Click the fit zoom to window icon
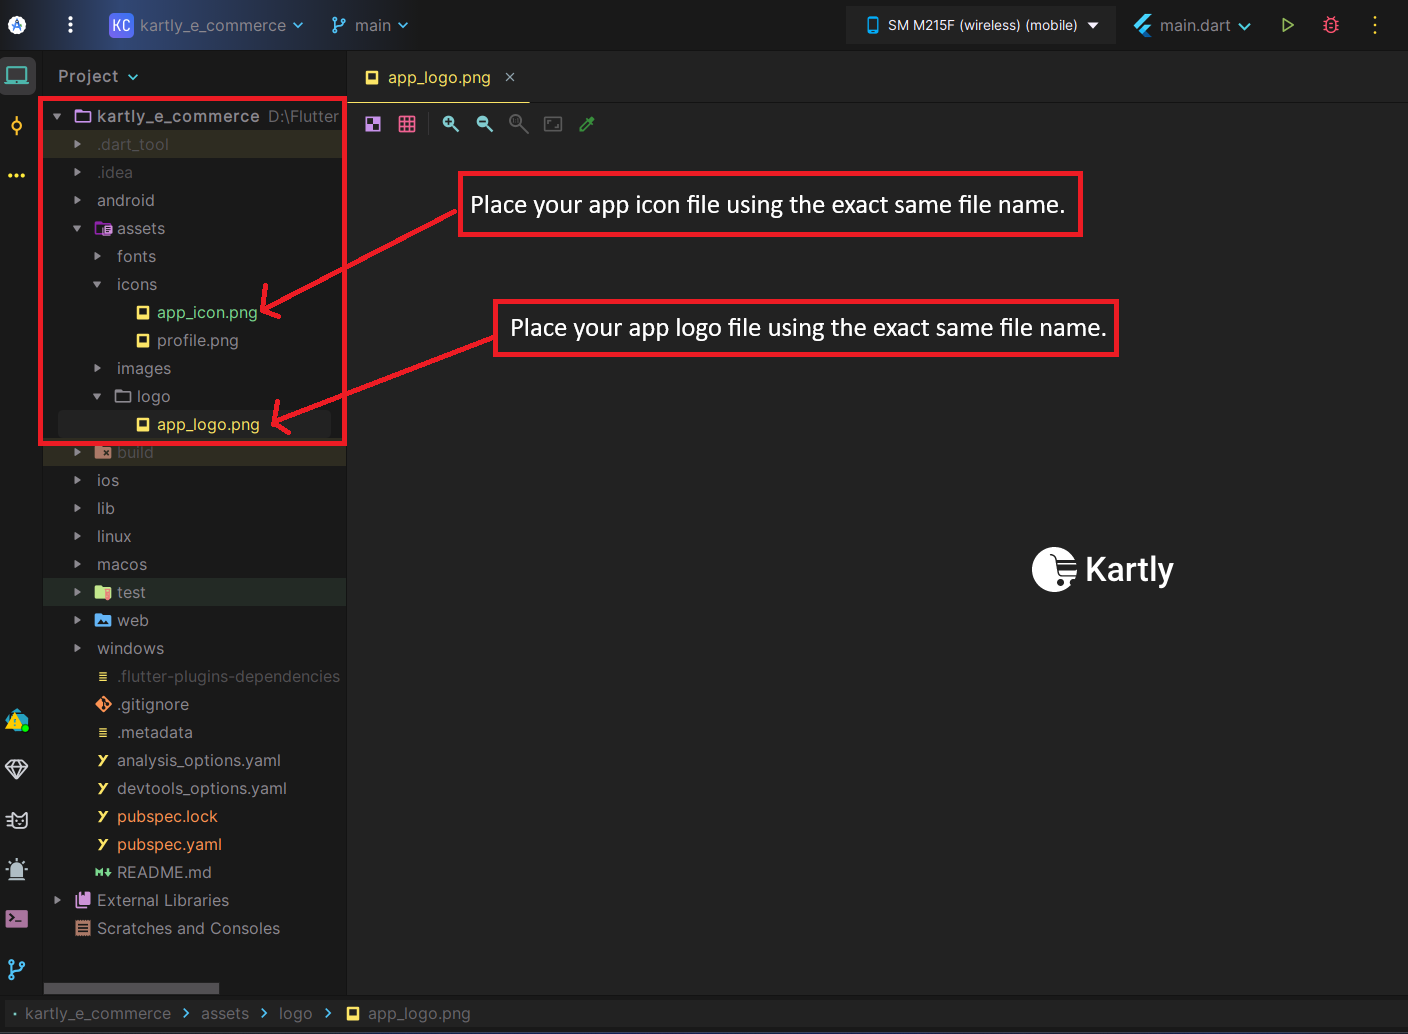 click(553, 124)
